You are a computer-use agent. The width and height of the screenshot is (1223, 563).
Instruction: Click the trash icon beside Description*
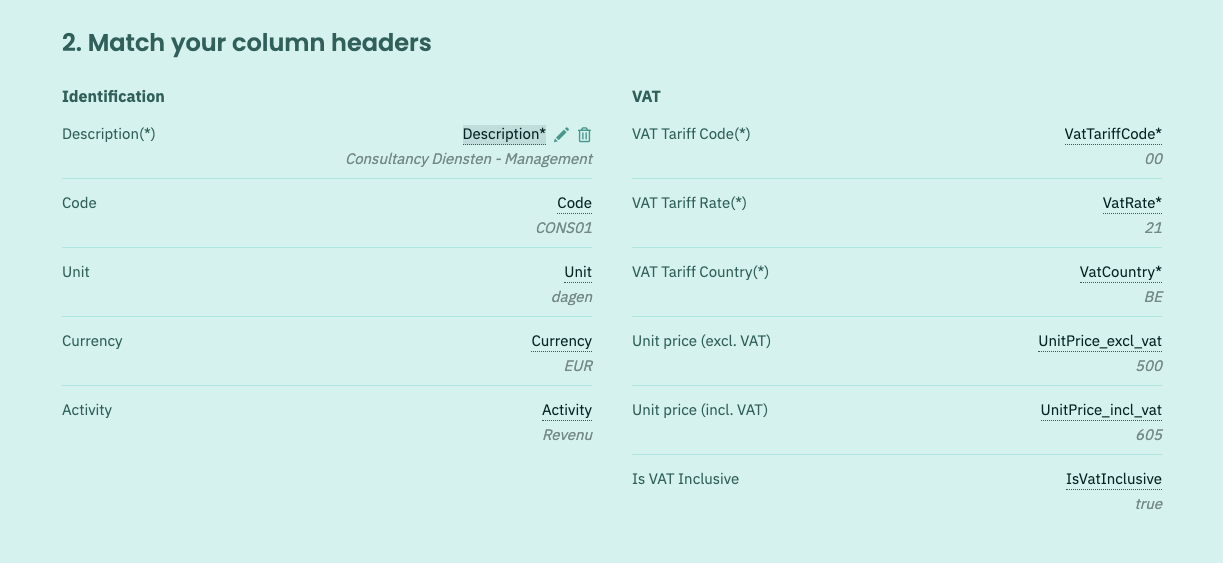click(585, 135)
